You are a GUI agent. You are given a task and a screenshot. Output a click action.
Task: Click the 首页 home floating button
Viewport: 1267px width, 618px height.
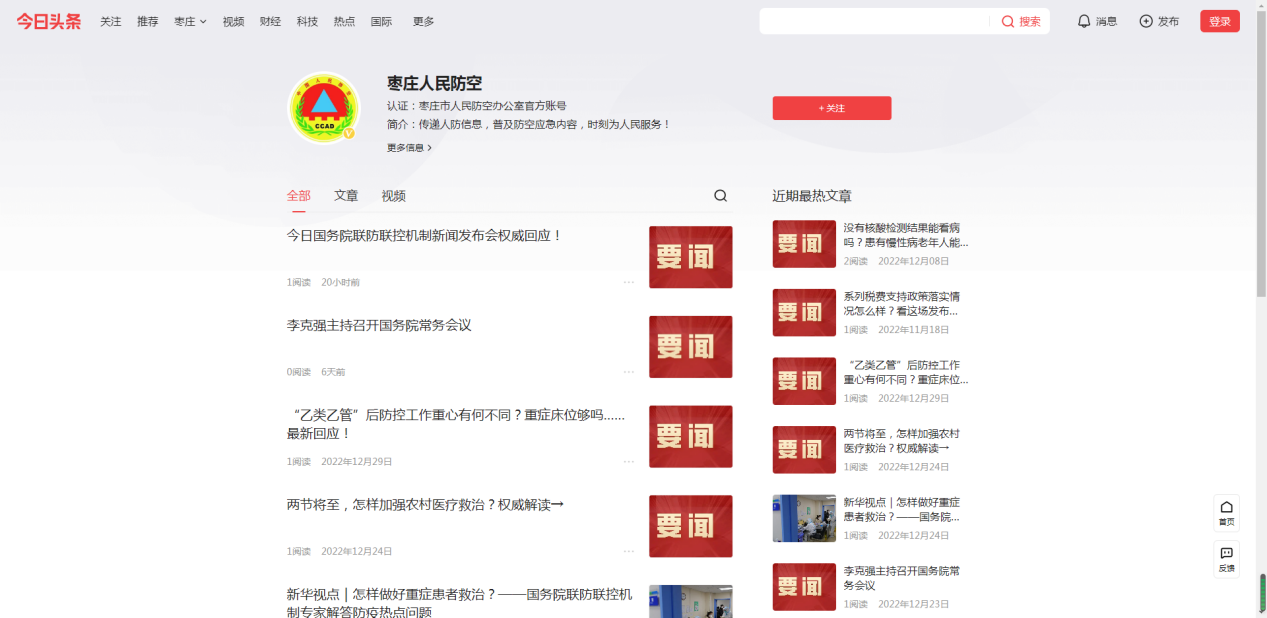(x=1226, y=513)
